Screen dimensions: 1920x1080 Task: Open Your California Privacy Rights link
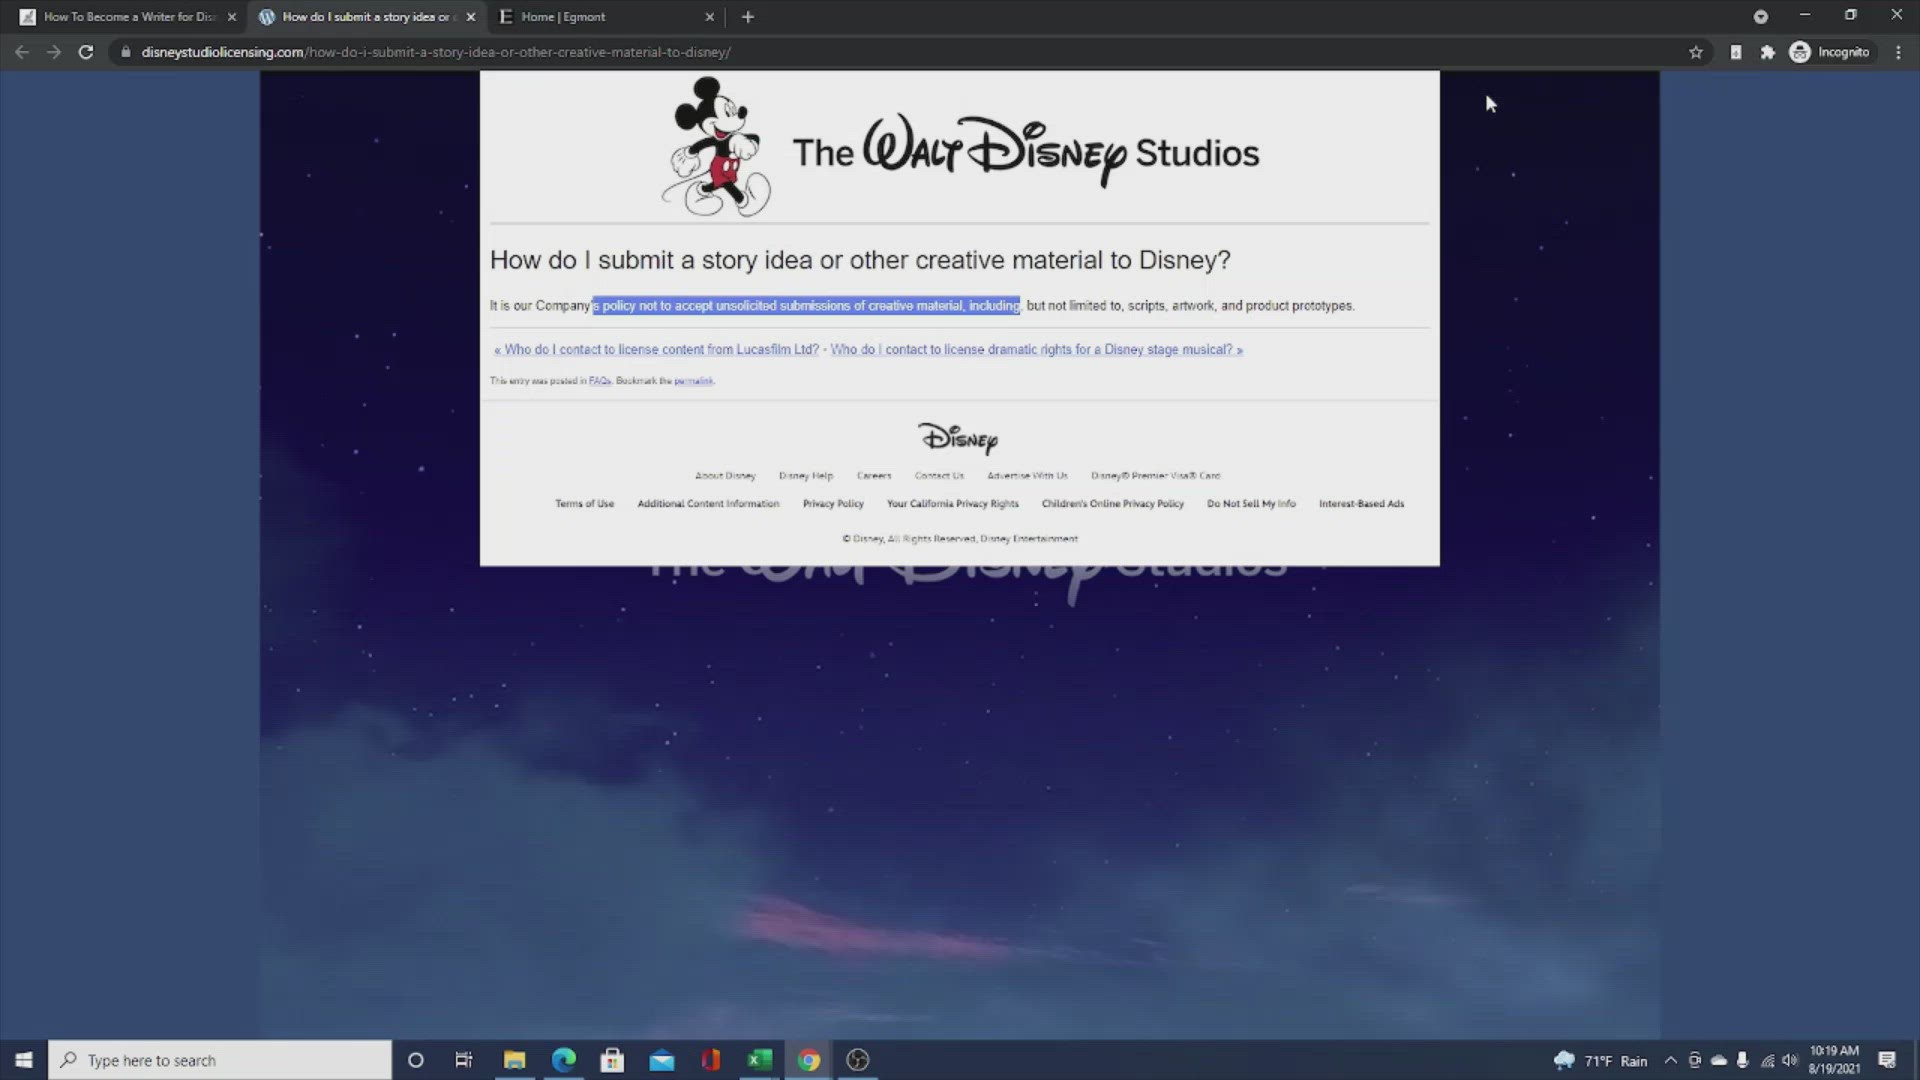953,504
